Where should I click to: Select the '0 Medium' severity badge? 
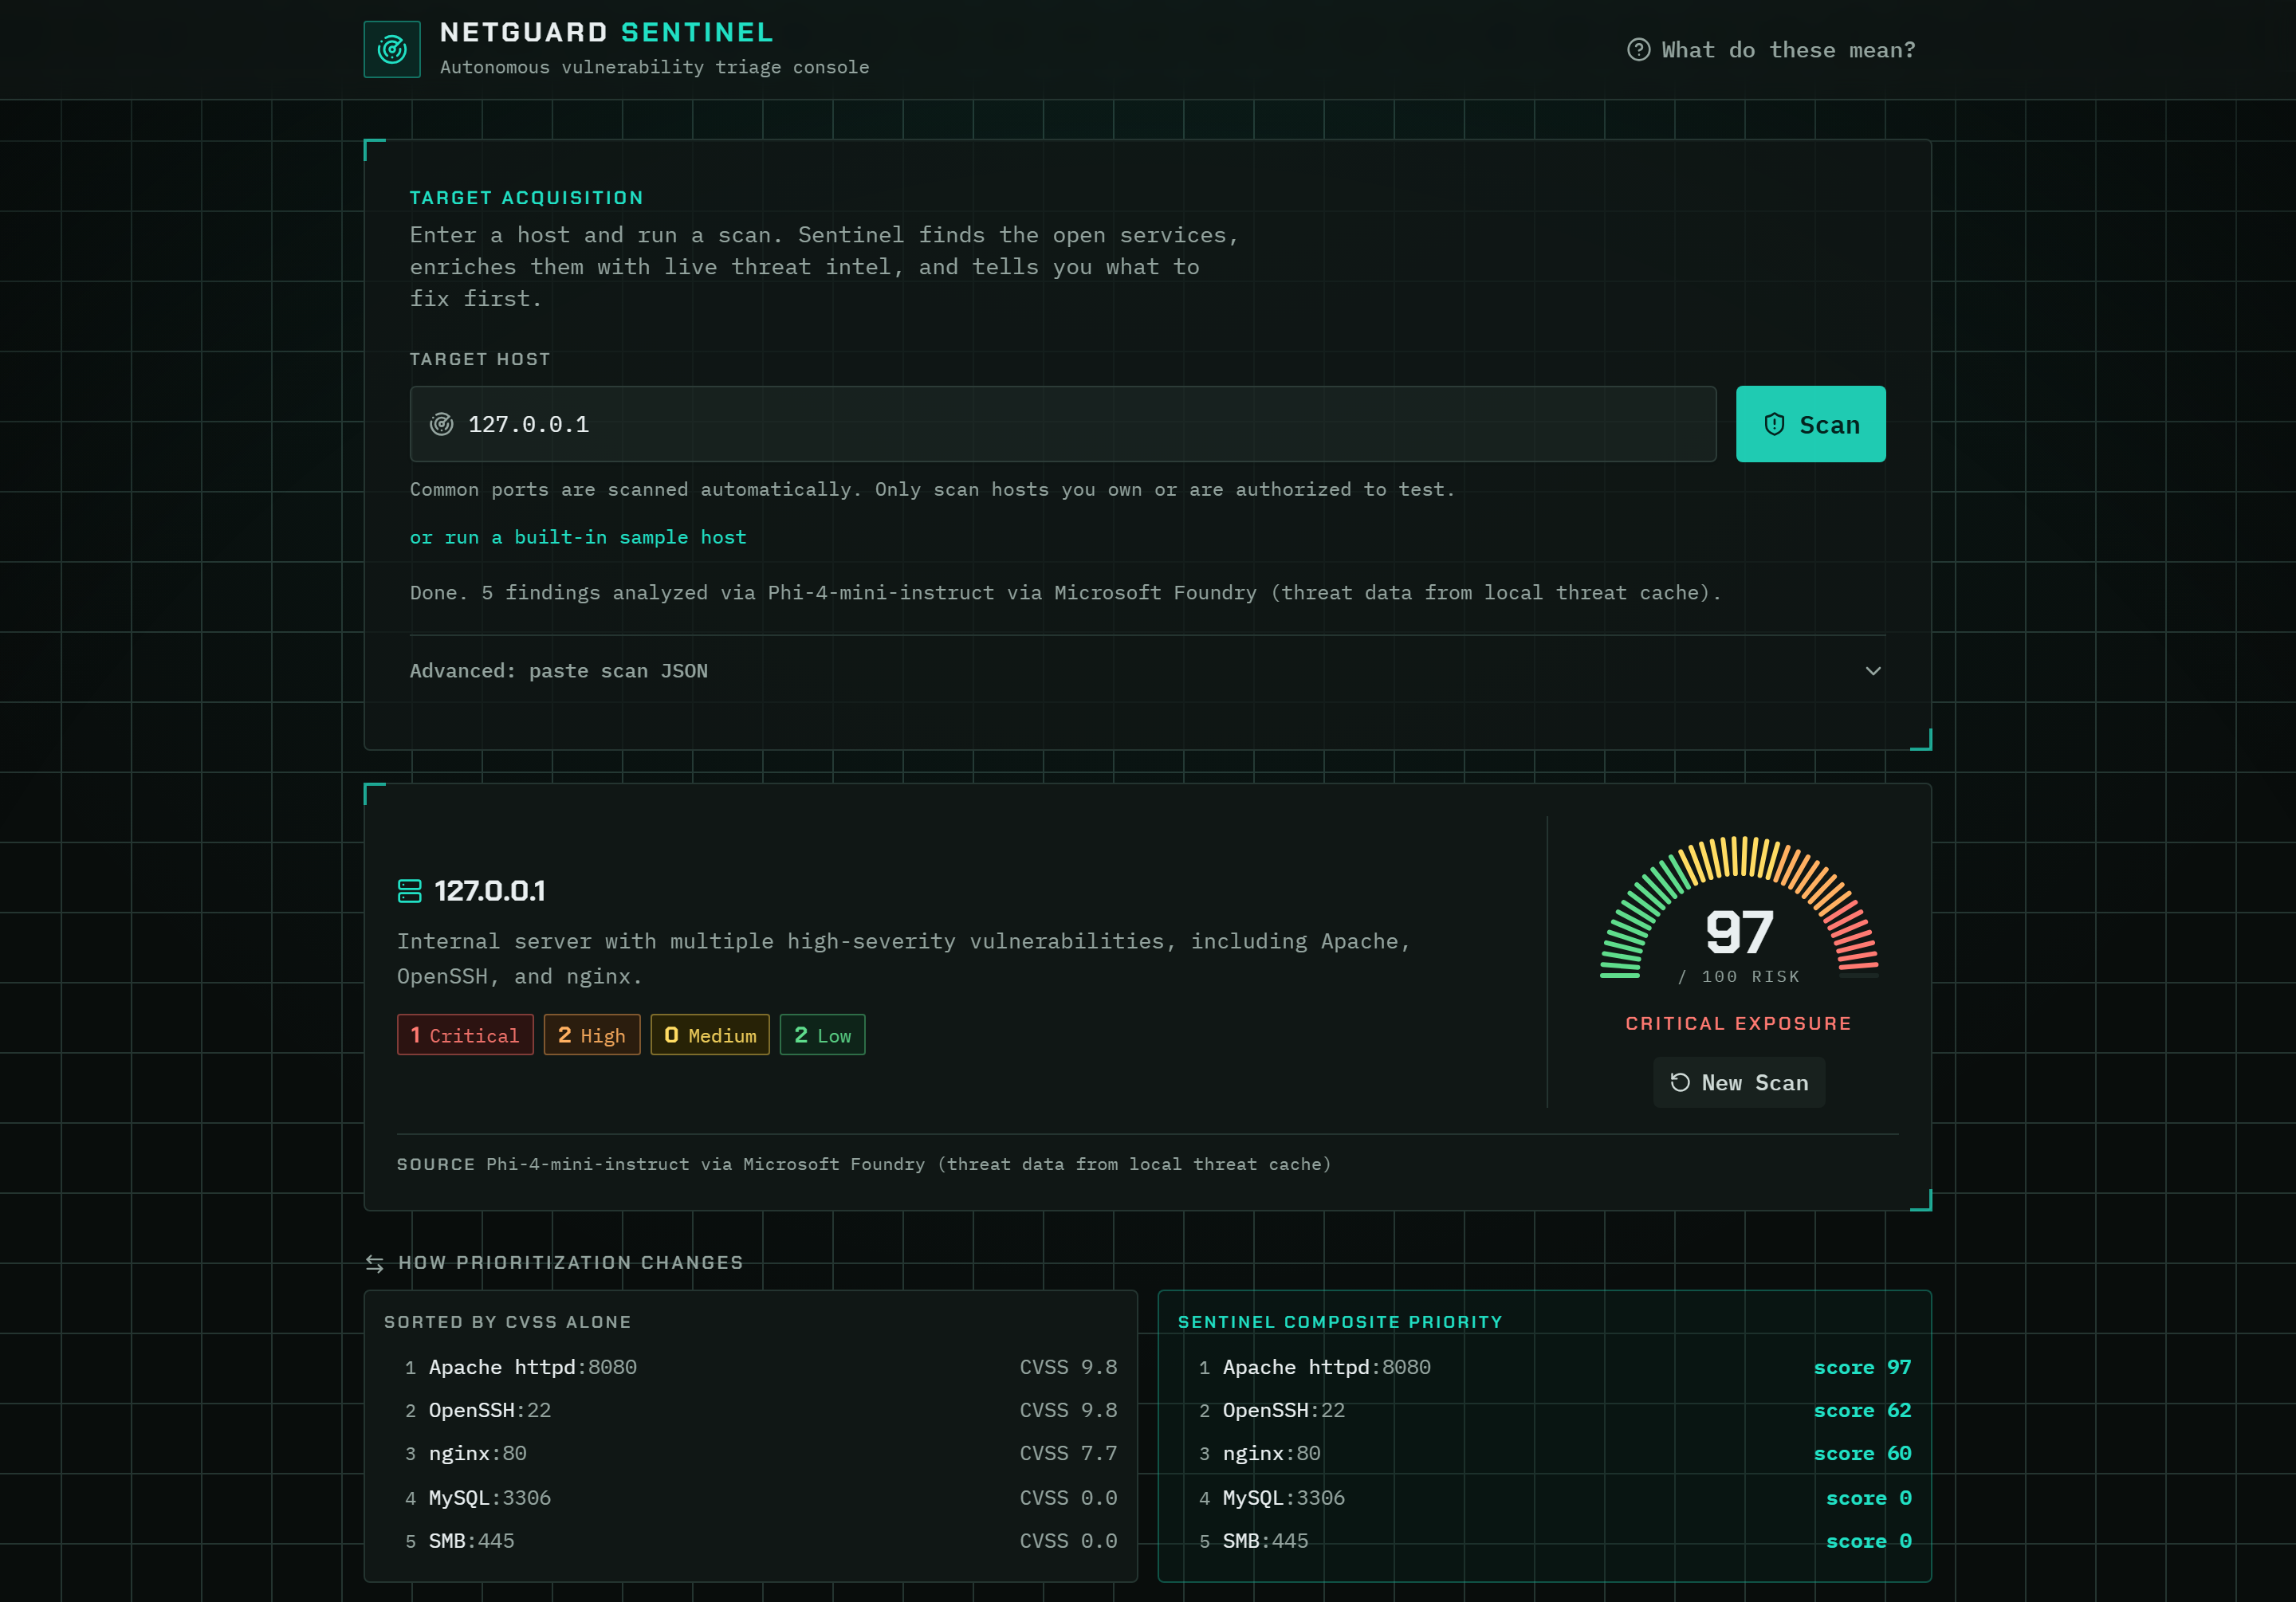710,1035
